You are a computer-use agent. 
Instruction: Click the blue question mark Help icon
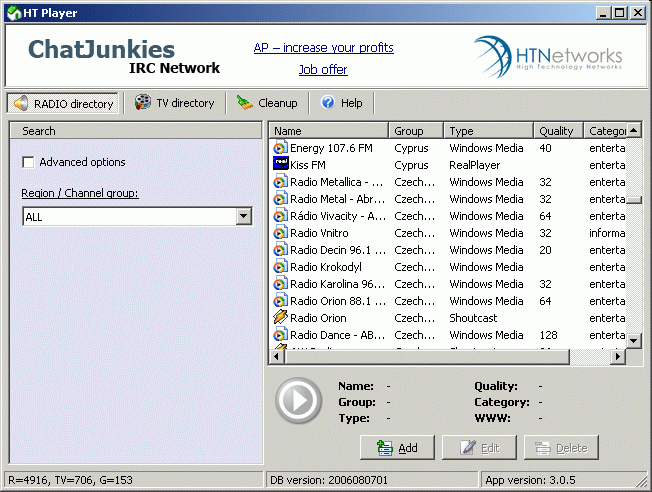pos(328,102)
